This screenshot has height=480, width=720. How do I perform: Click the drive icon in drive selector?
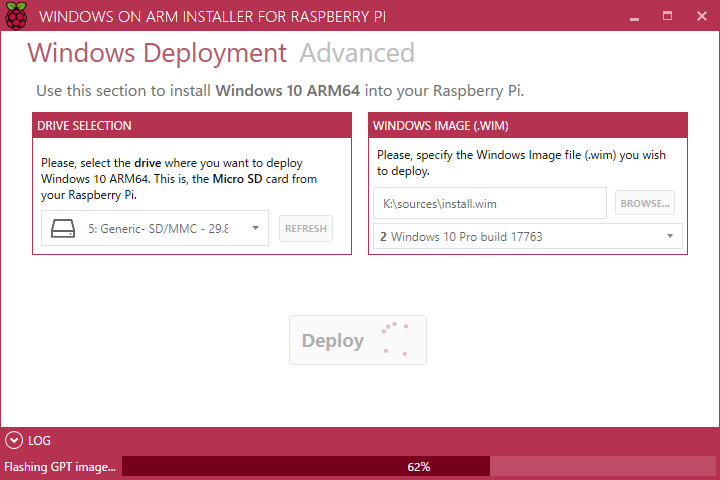pos(63,228)
